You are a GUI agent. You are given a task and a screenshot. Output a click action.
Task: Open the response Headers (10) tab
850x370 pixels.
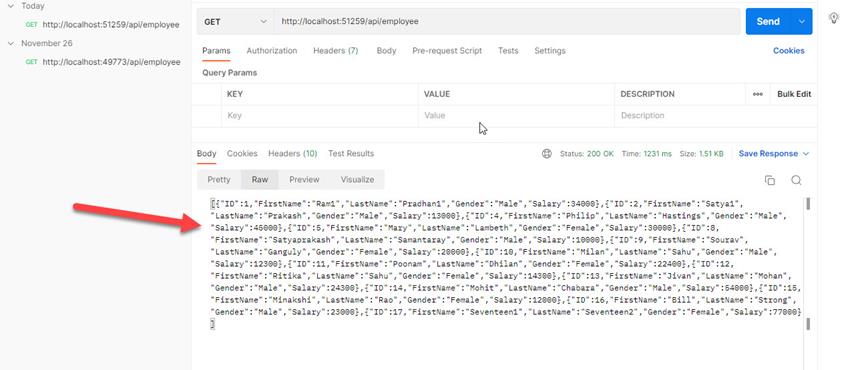pyautogui.click(x=293, y=153)
